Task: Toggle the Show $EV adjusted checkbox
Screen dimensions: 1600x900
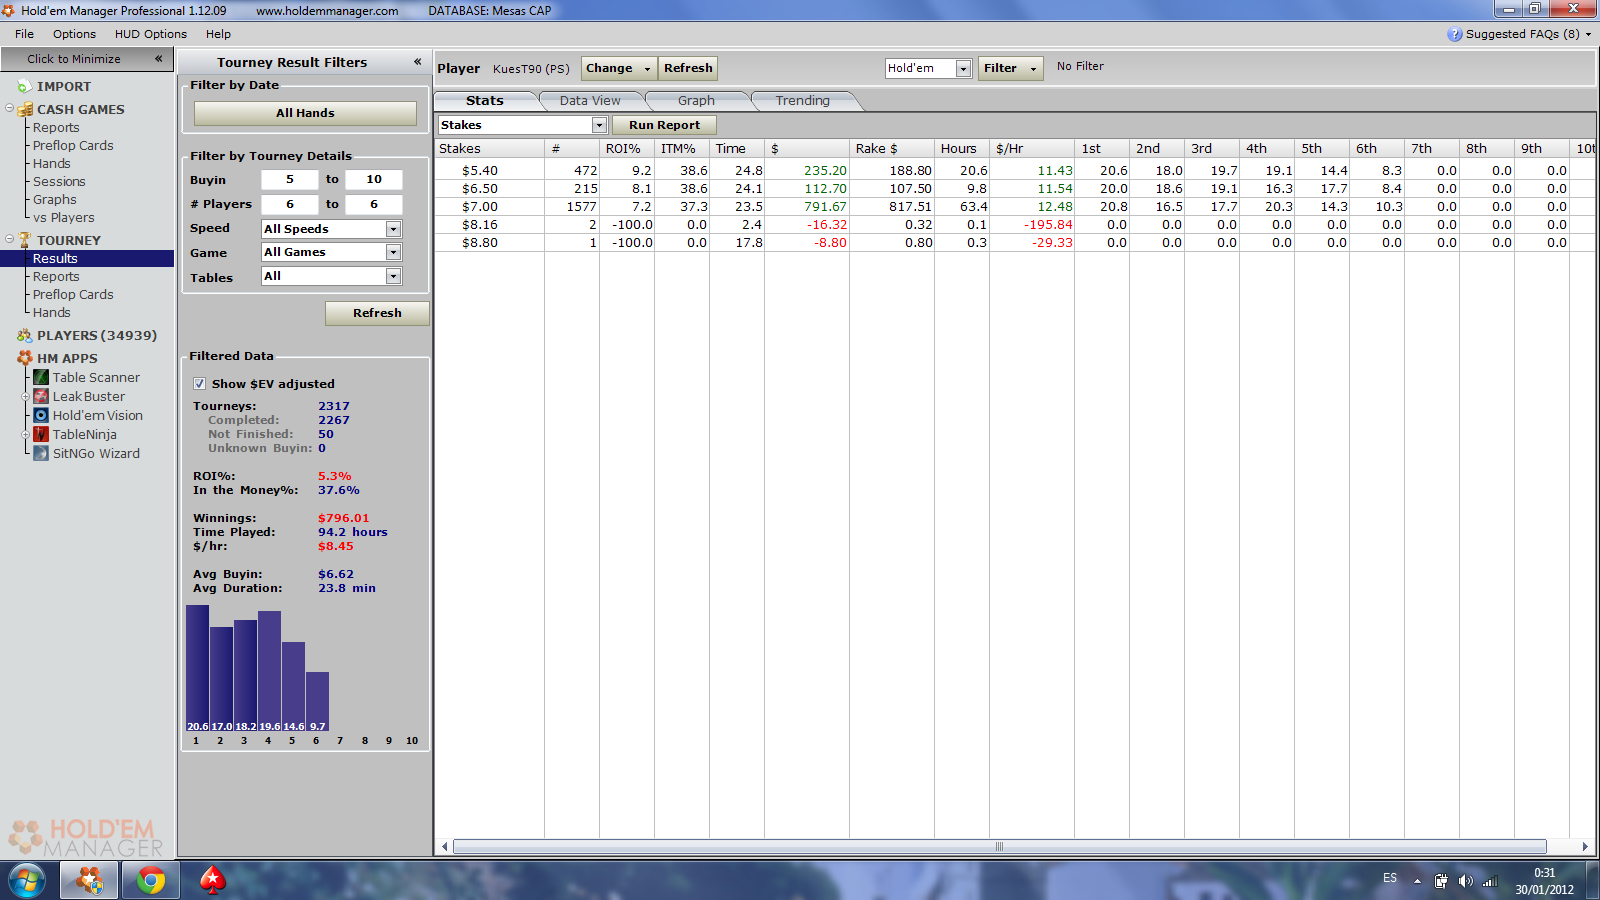Action: point(199,384)
